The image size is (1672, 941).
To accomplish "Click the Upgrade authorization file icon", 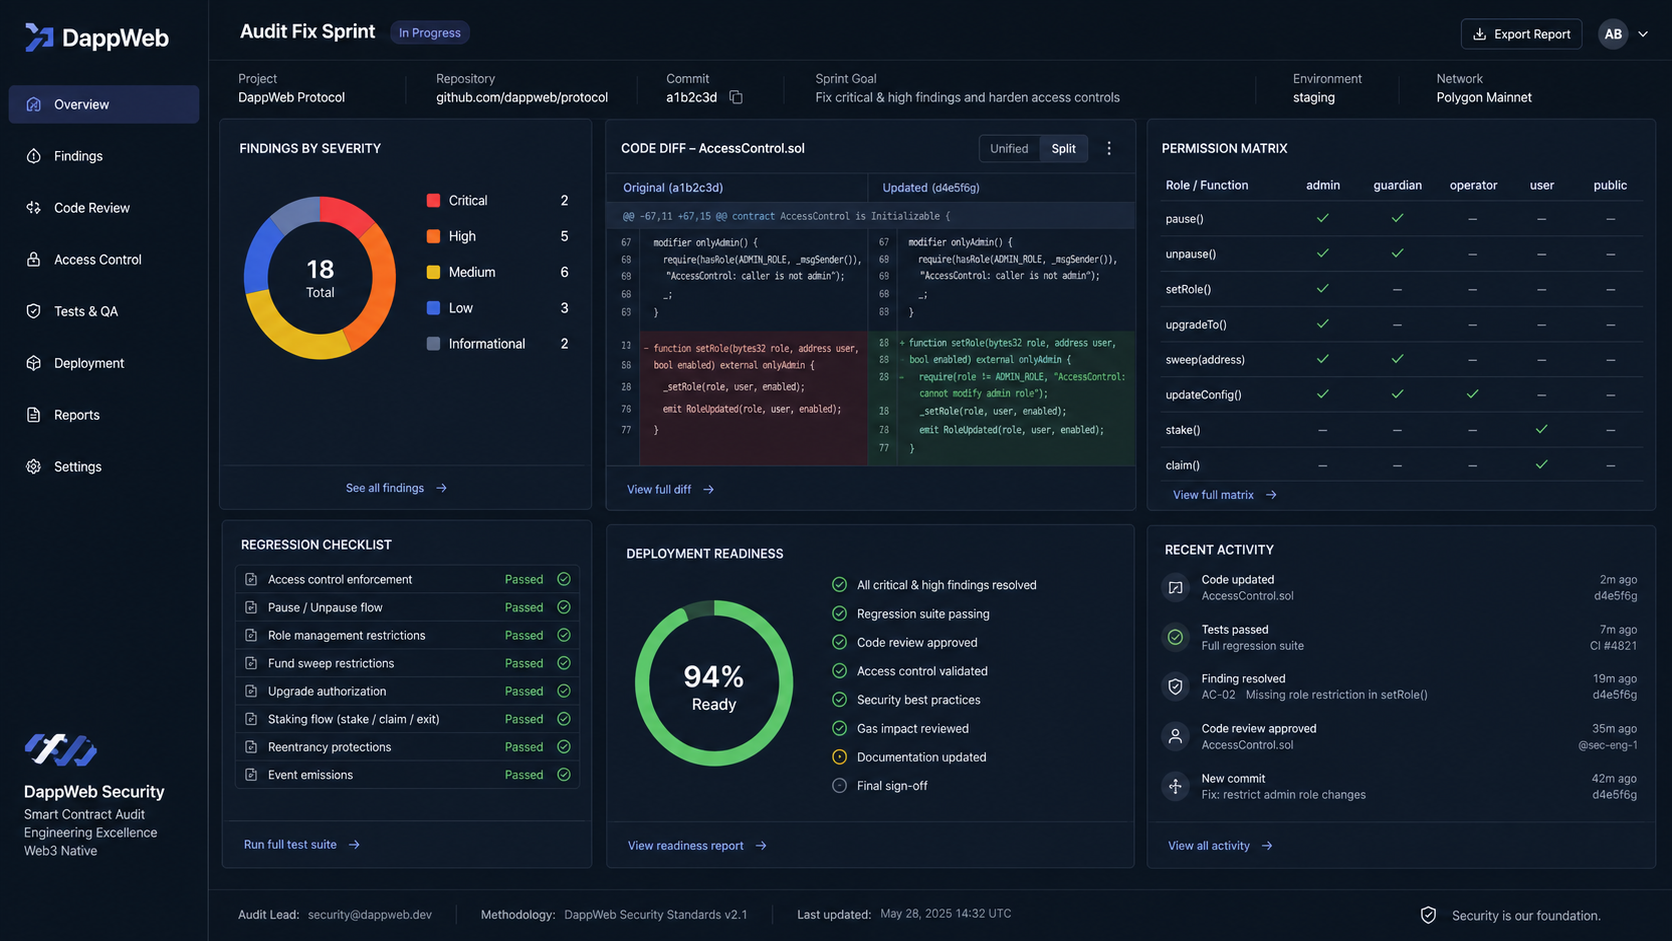I will tap(252, 691).
